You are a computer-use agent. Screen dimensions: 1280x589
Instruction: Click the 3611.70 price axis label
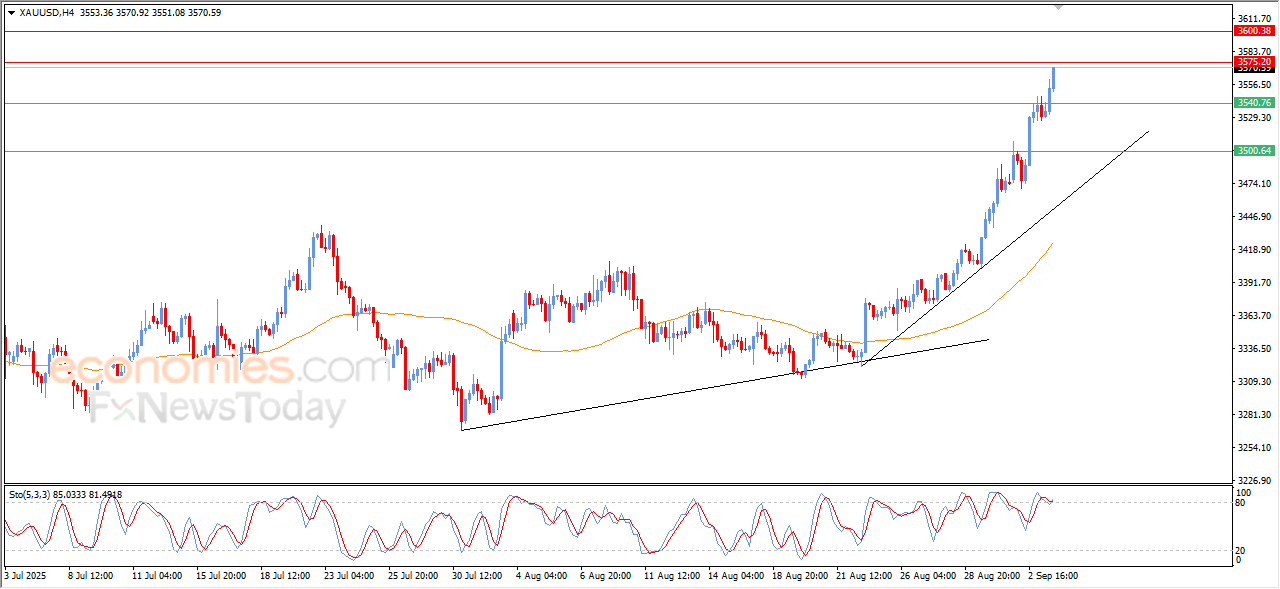pos(1253,19)
